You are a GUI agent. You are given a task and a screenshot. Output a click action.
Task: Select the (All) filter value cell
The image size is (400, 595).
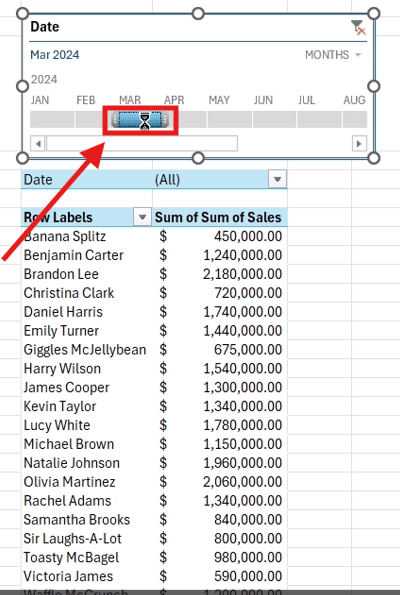click(211, 179)
